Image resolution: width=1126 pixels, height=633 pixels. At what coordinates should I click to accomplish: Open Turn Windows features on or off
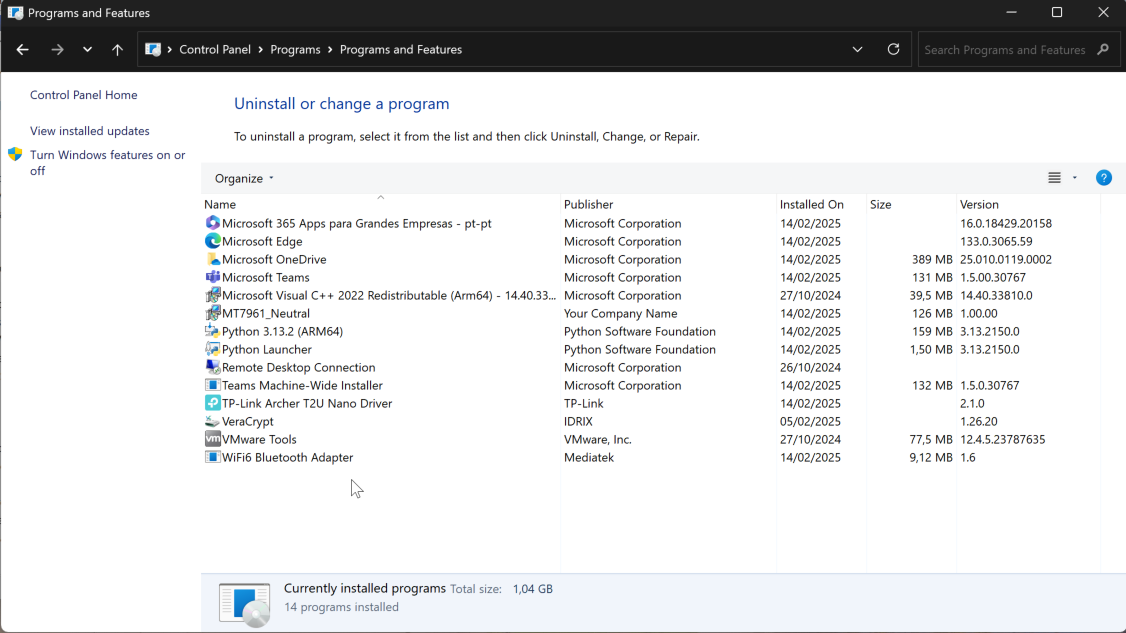click(x=108, y=162)
